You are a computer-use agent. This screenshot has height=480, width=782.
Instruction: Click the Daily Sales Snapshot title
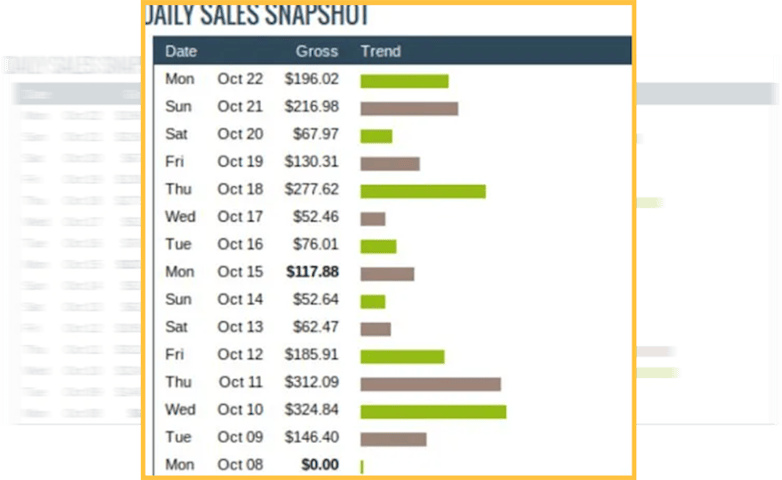point(258,15)
